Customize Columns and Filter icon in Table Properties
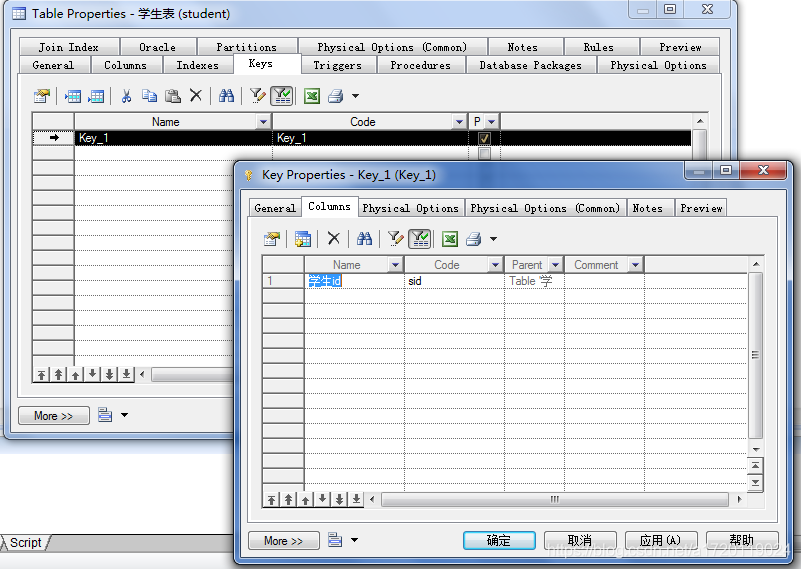The image size is (801, 569). point(257,96)
